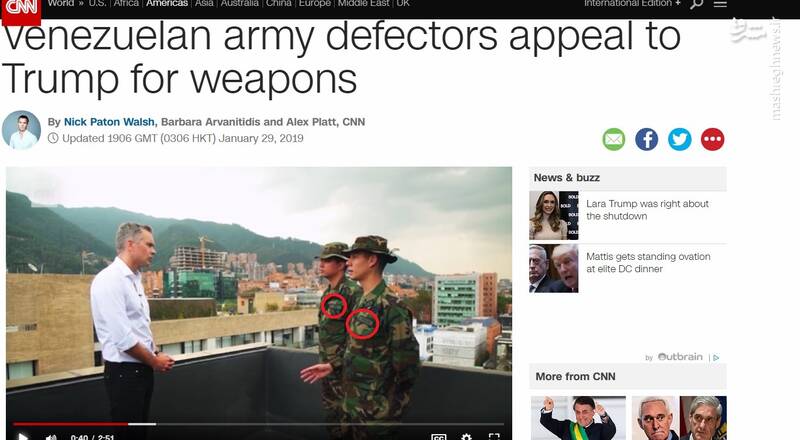Screen dimensions: 800x440
Task: Click the CNN logo
Action: coord(21,9)
